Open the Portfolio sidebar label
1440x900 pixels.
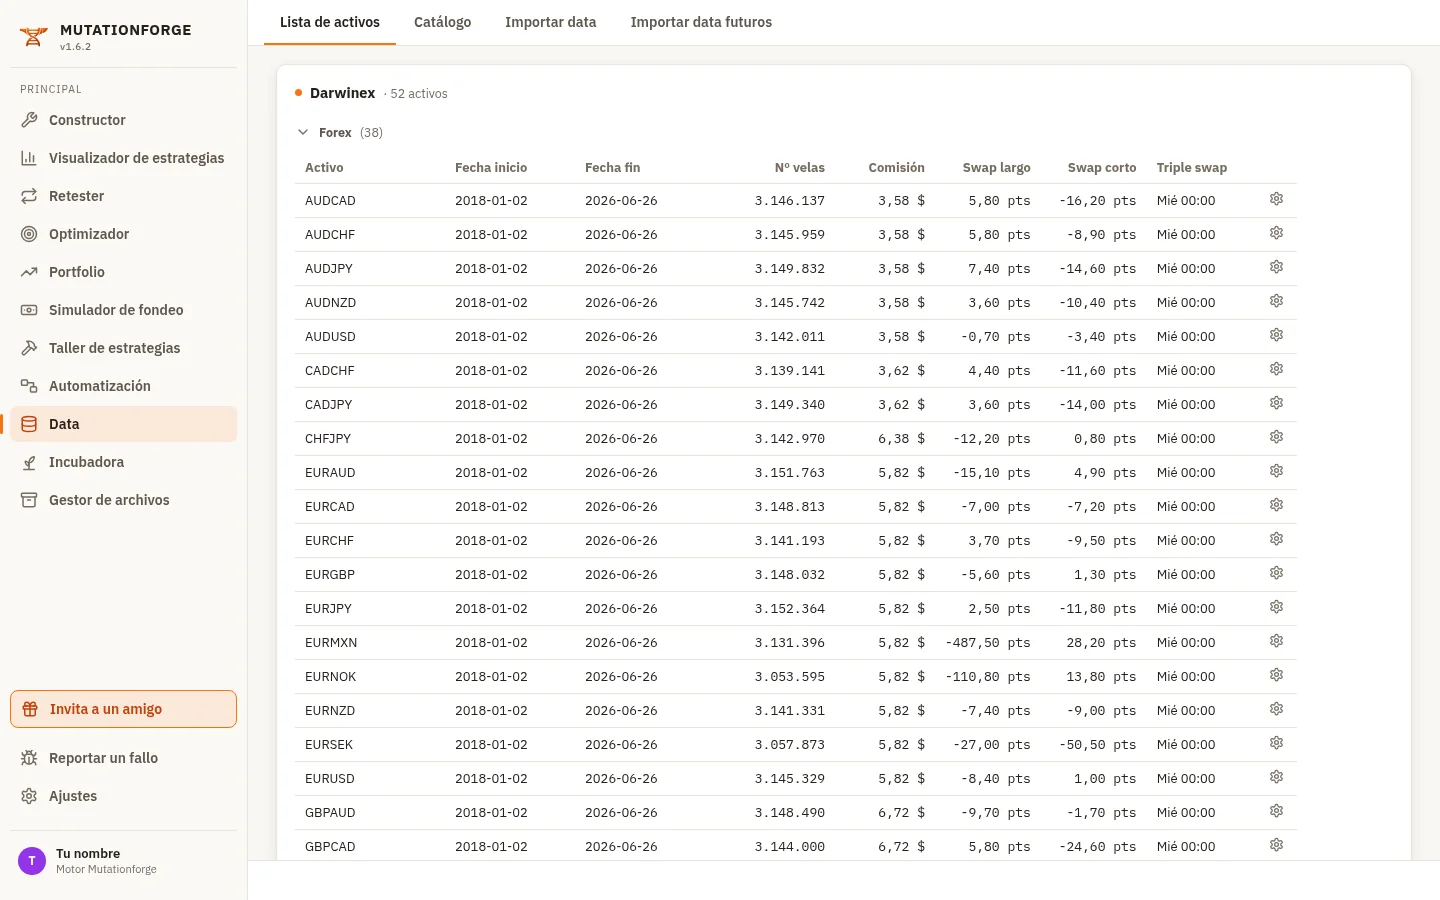[x=77, y=272]
